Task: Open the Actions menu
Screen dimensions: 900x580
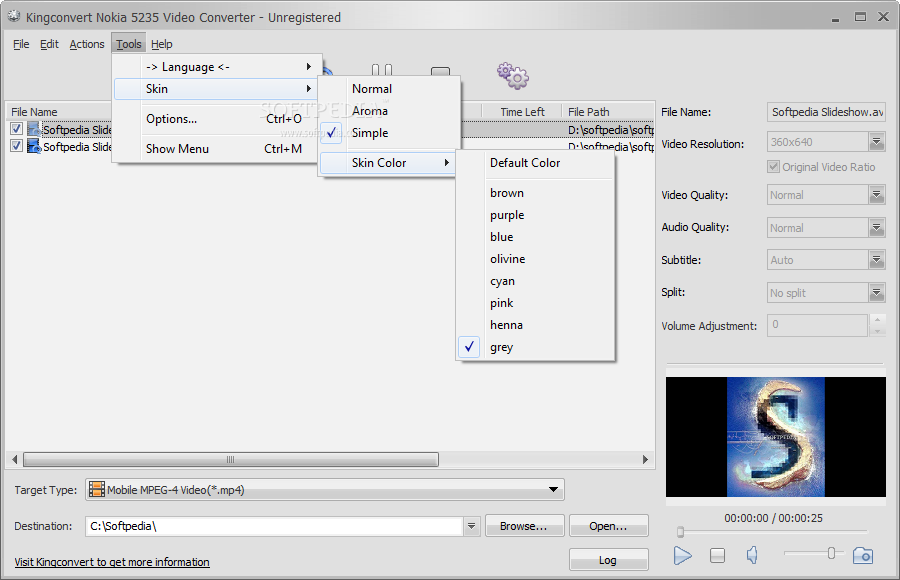Action: click(87, 44)
